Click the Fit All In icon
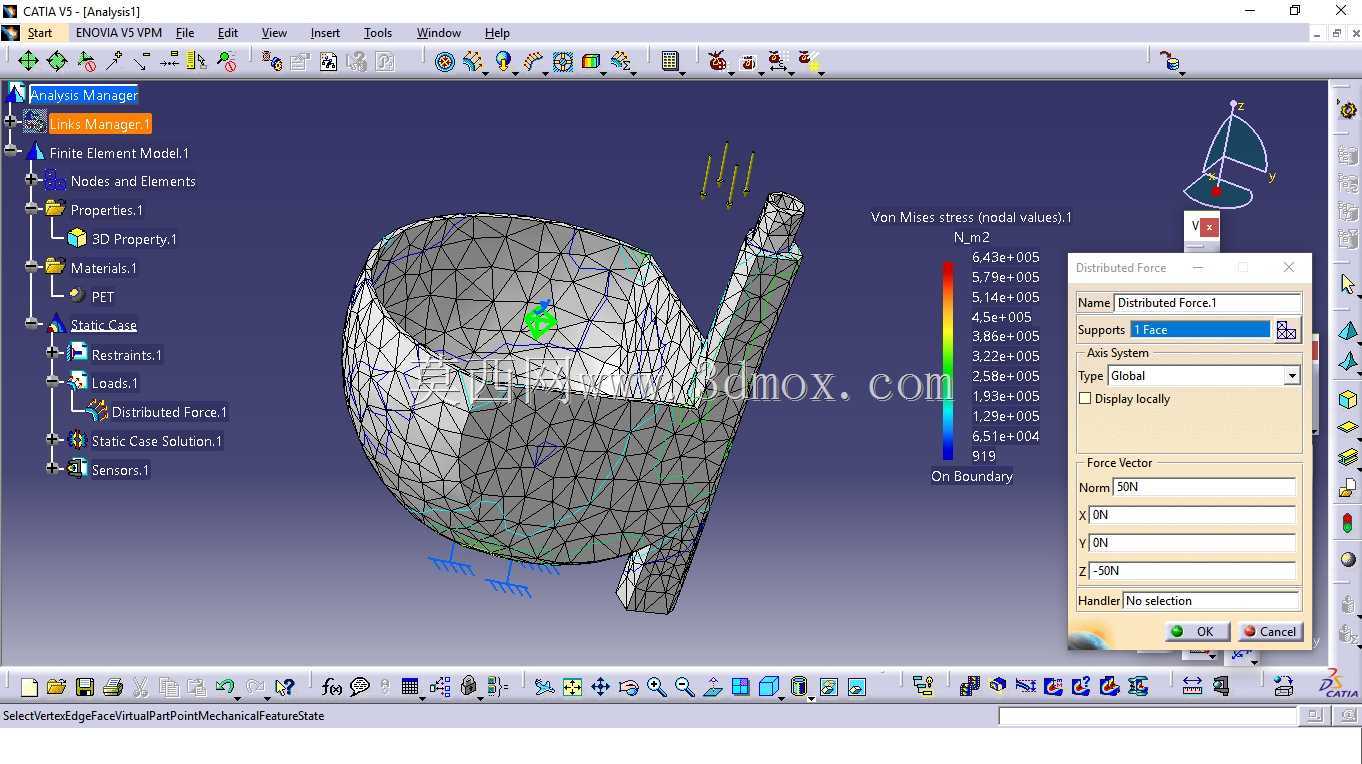This screenshot has width=1362, height=764. click(x=572, y=687)
